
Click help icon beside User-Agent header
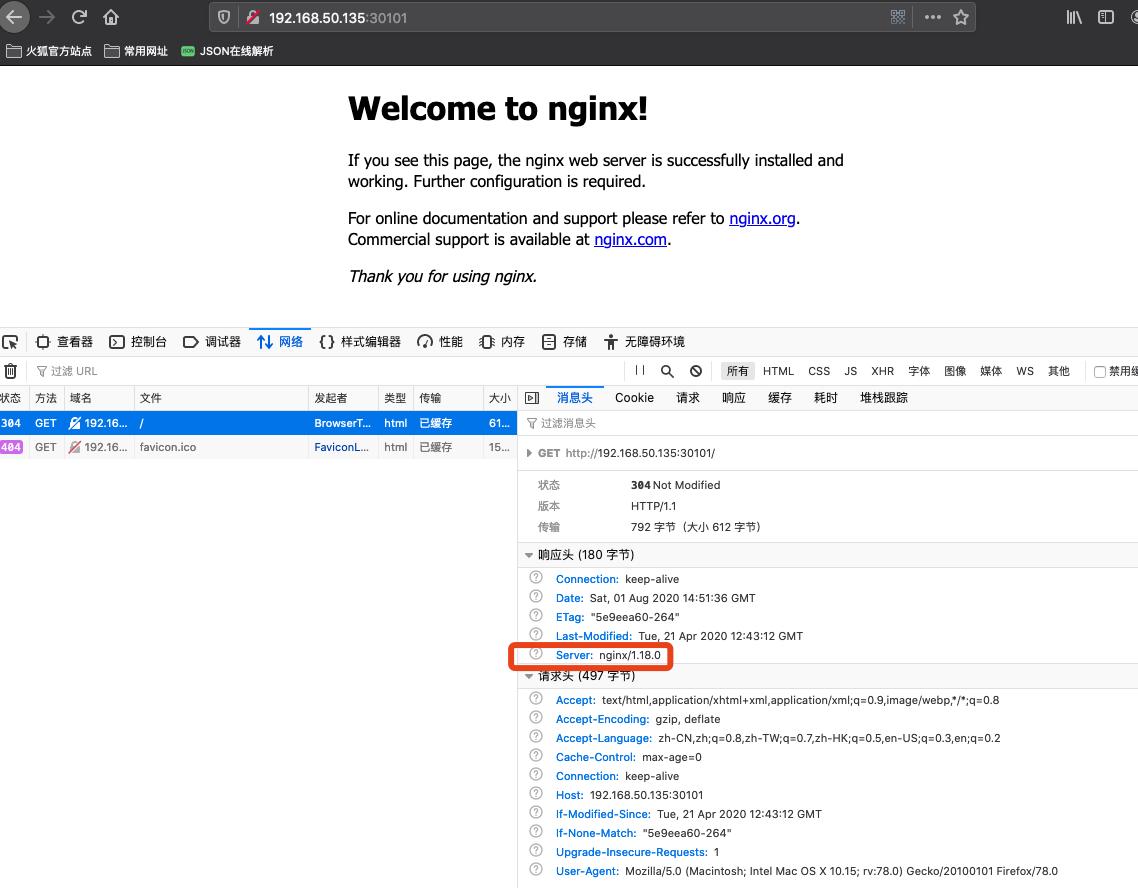[536, 870]
